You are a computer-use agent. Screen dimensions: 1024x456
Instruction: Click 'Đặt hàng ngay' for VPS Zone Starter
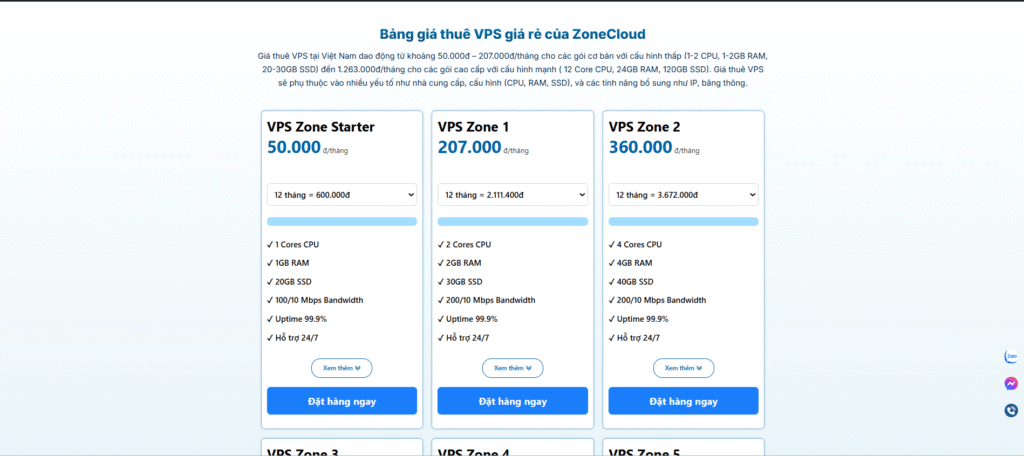click(342, 401)
